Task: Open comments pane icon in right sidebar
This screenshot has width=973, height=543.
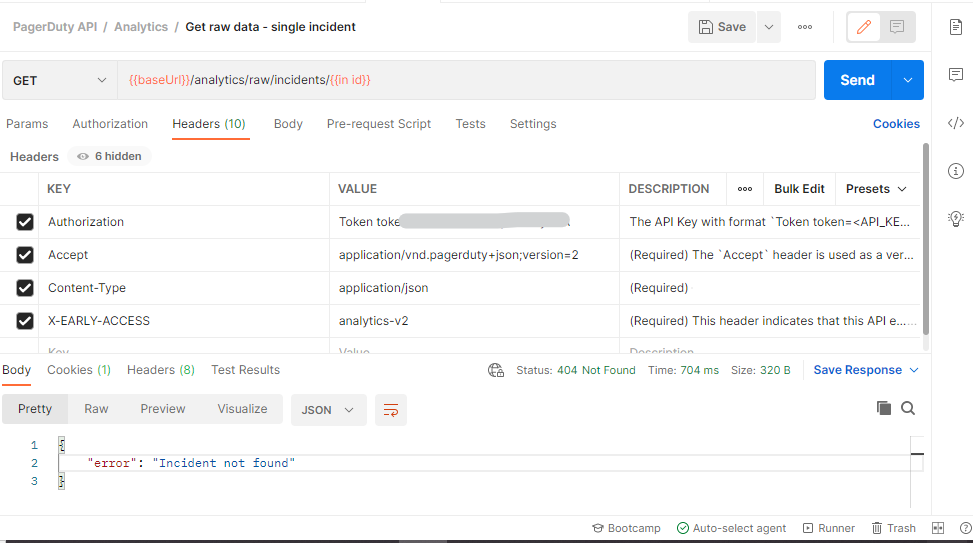Action: point(956,74)
